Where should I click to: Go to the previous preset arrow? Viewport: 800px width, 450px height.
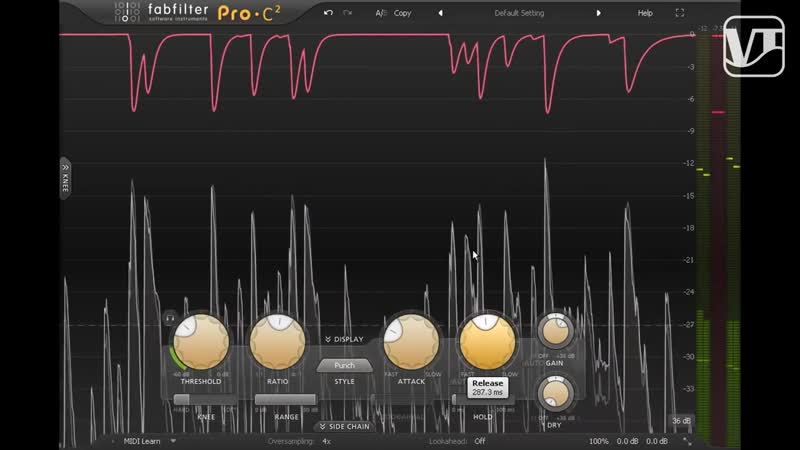click(441, 13)
